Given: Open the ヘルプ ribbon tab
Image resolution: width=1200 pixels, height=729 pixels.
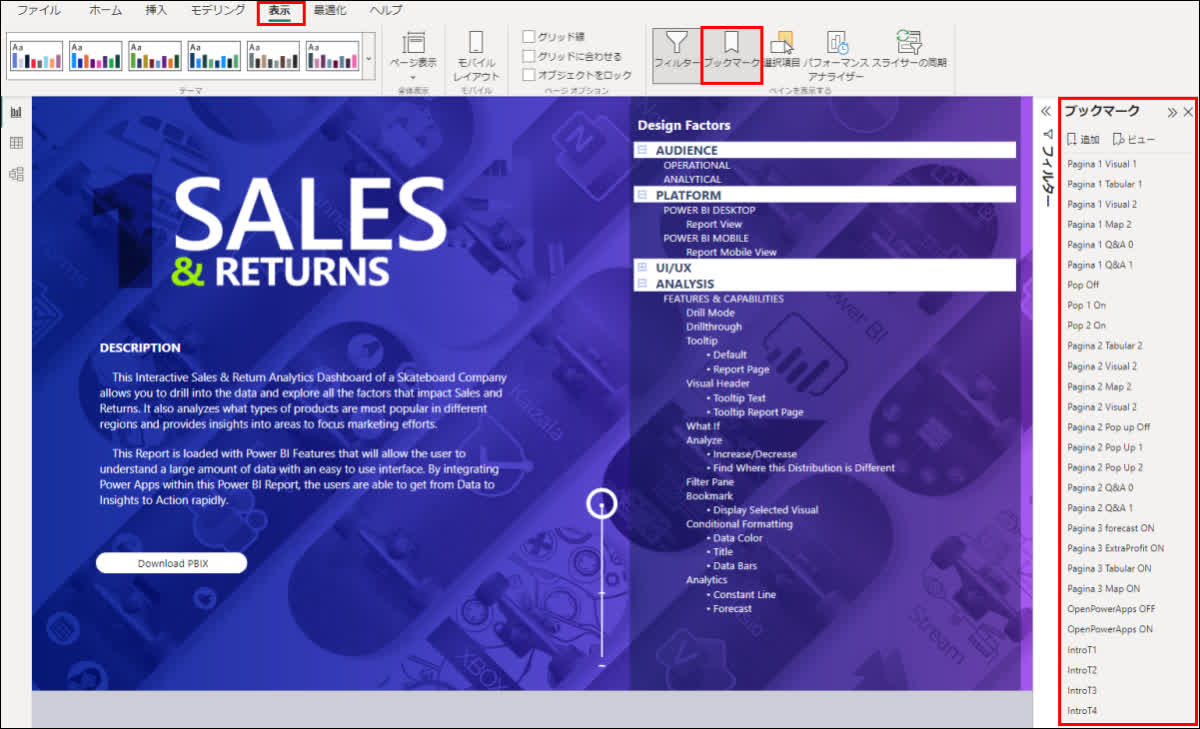Looking at the screenshot, I should coord(386,10).
